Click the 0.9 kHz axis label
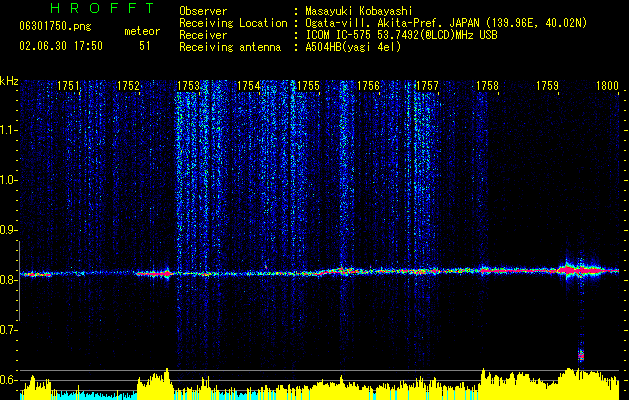Screen dimensions: 629x400 point(8,230)
